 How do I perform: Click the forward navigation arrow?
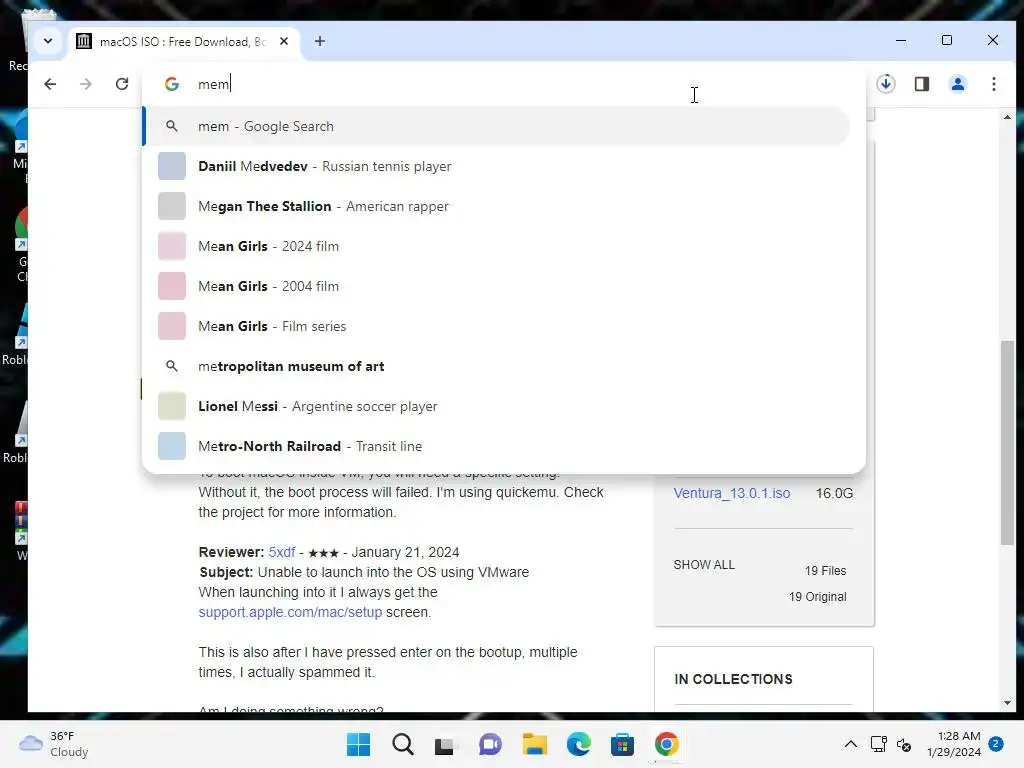tap(86, 84)
